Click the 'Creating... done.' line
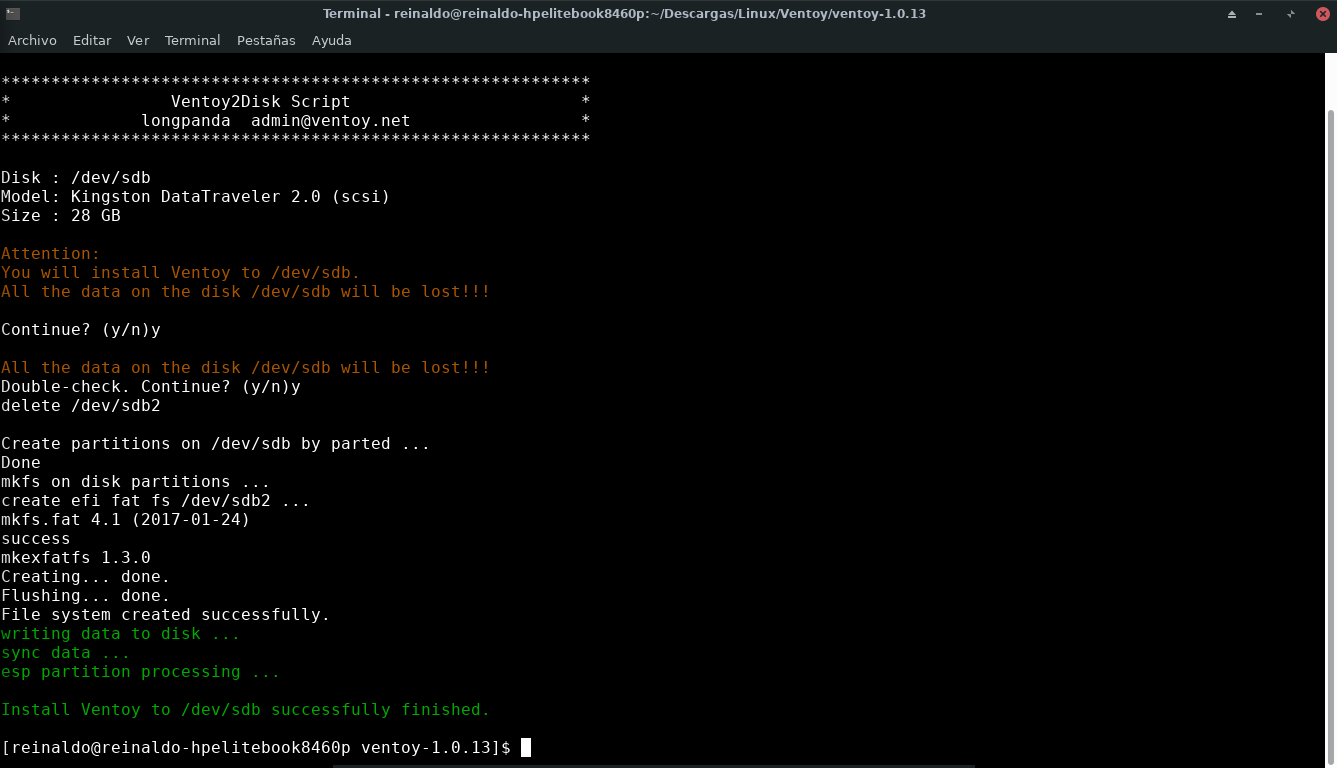 point(86,576)
